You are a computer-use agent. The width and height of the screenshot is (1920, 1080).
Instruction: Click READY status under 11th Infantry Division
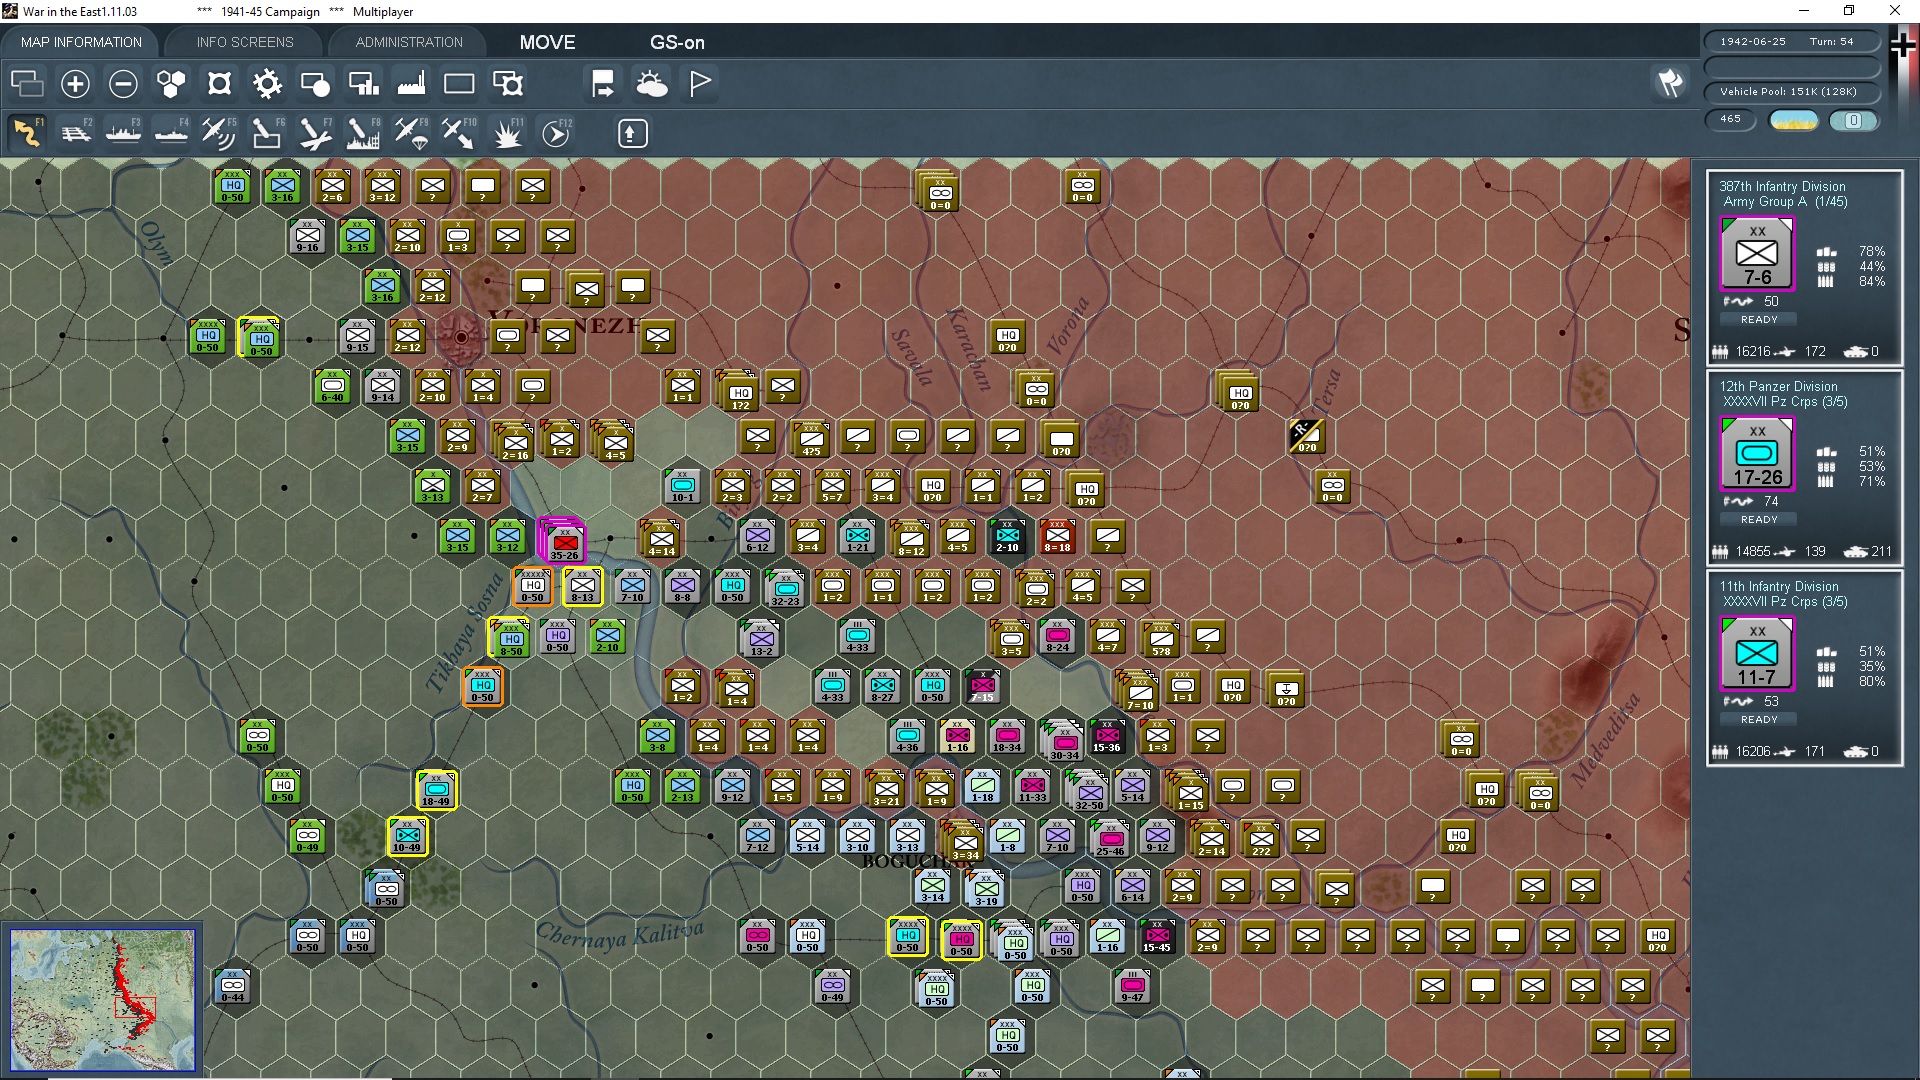pyautogui.click(x=1759, y=719)
